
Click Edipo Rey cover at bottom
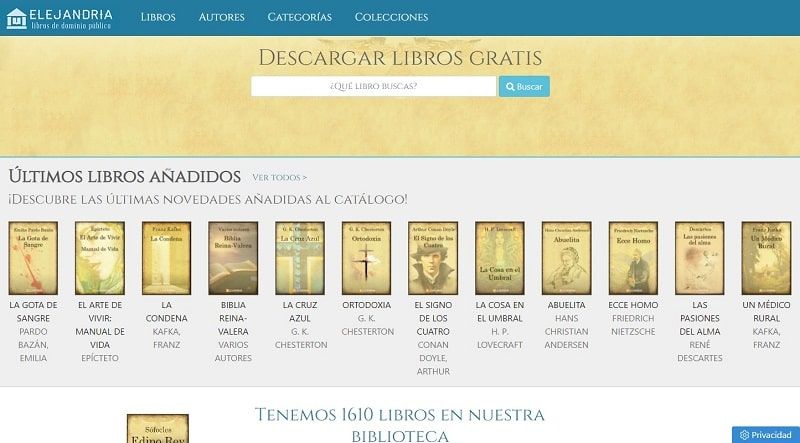[158, 429]
